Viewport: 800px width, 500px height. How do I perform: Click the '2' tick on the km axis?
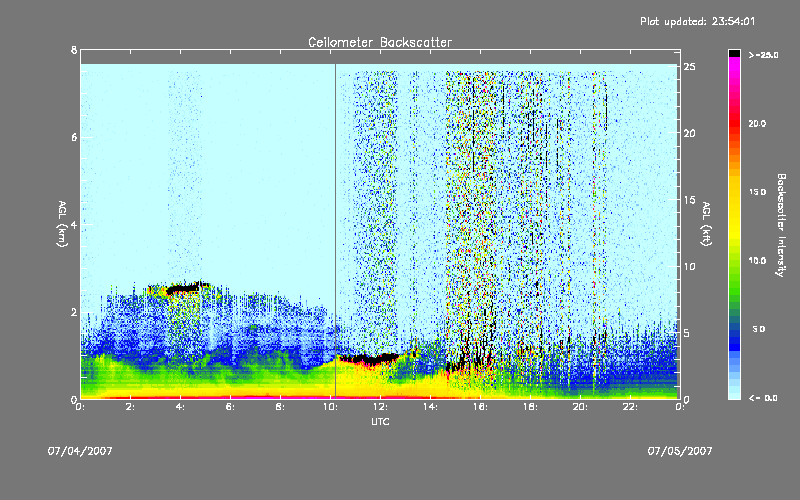coord(74,312)
